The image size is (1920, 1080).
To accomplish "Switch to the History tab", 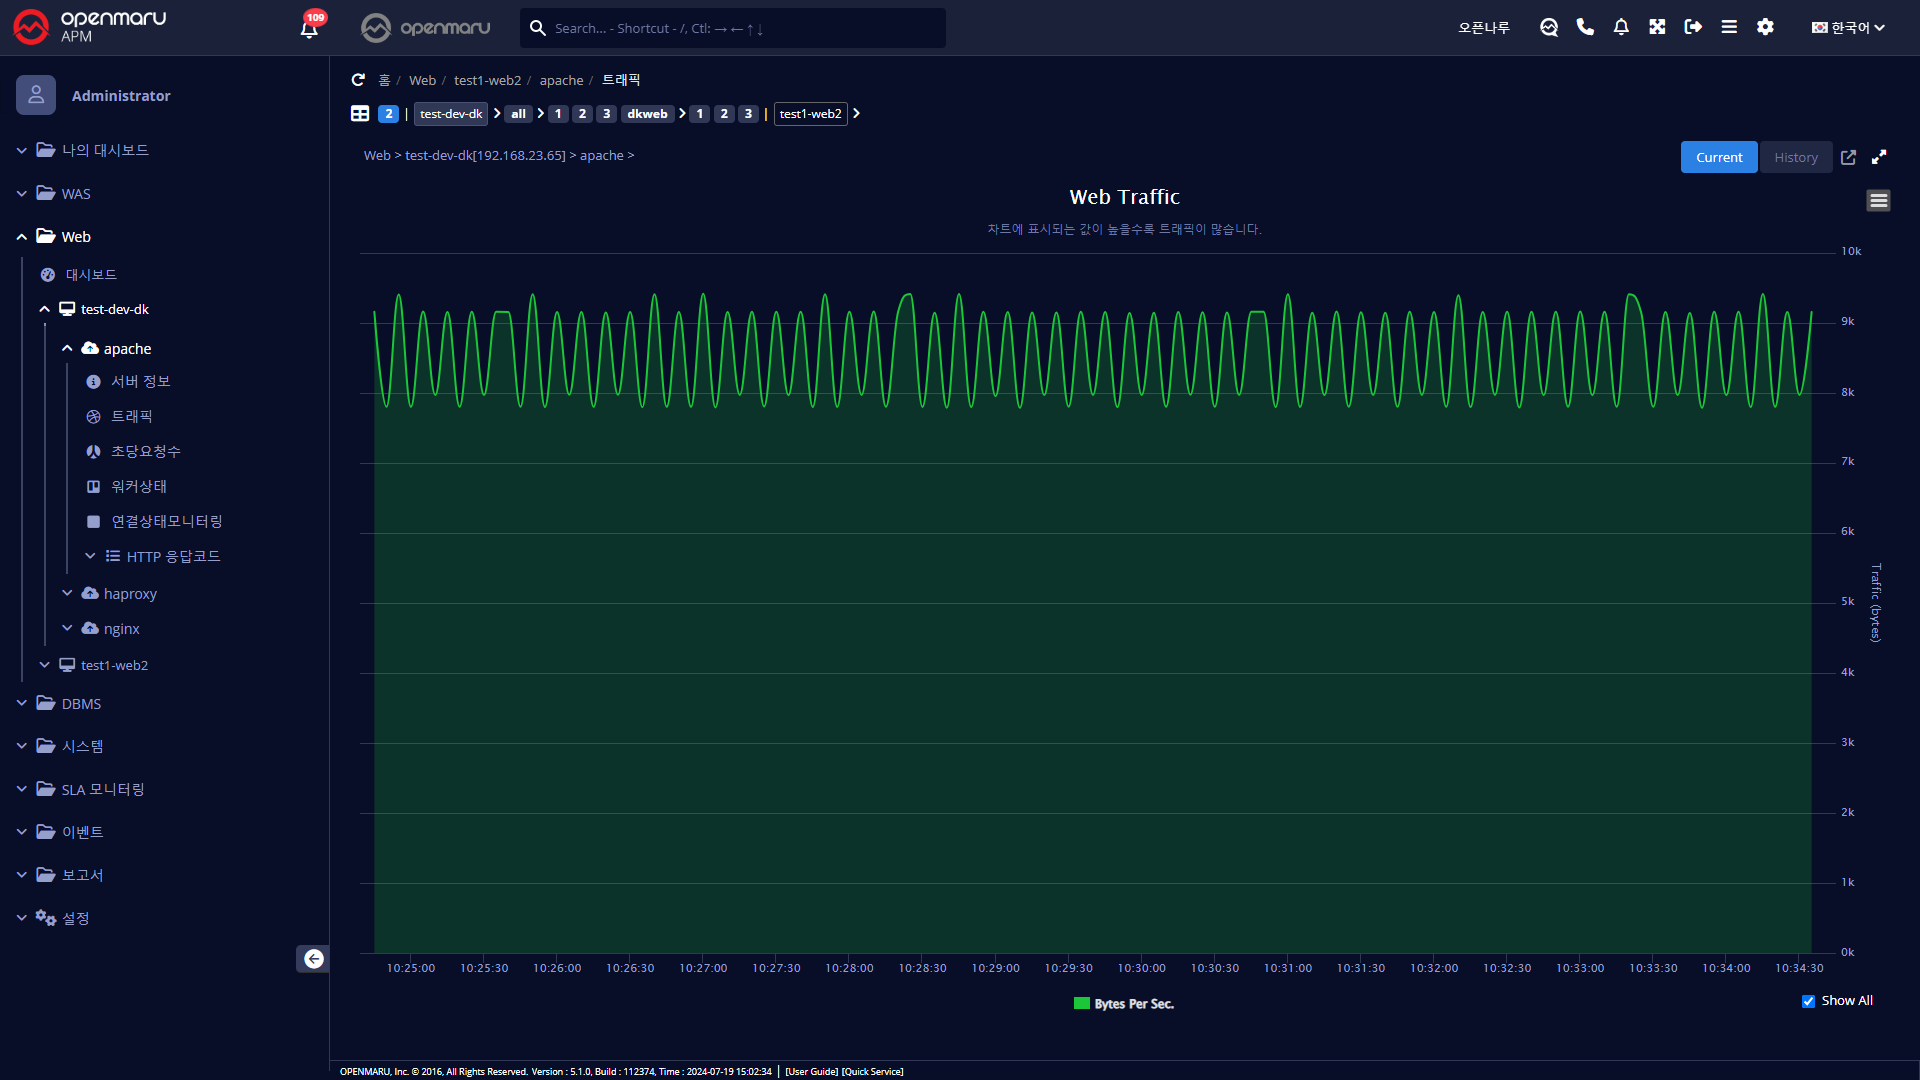I will 1796,157.
